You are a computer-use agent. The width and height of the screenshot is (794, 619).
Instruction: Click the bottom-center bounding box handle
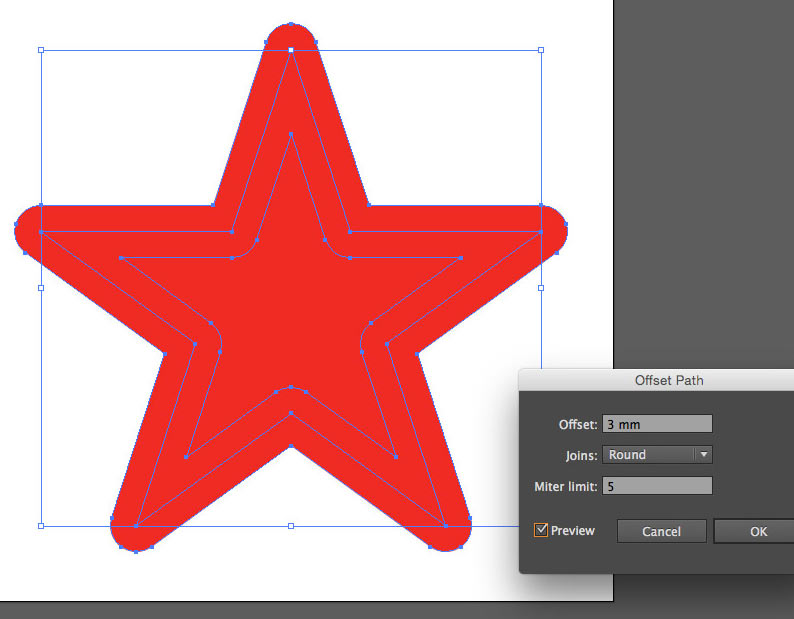[x=291, y=525]
